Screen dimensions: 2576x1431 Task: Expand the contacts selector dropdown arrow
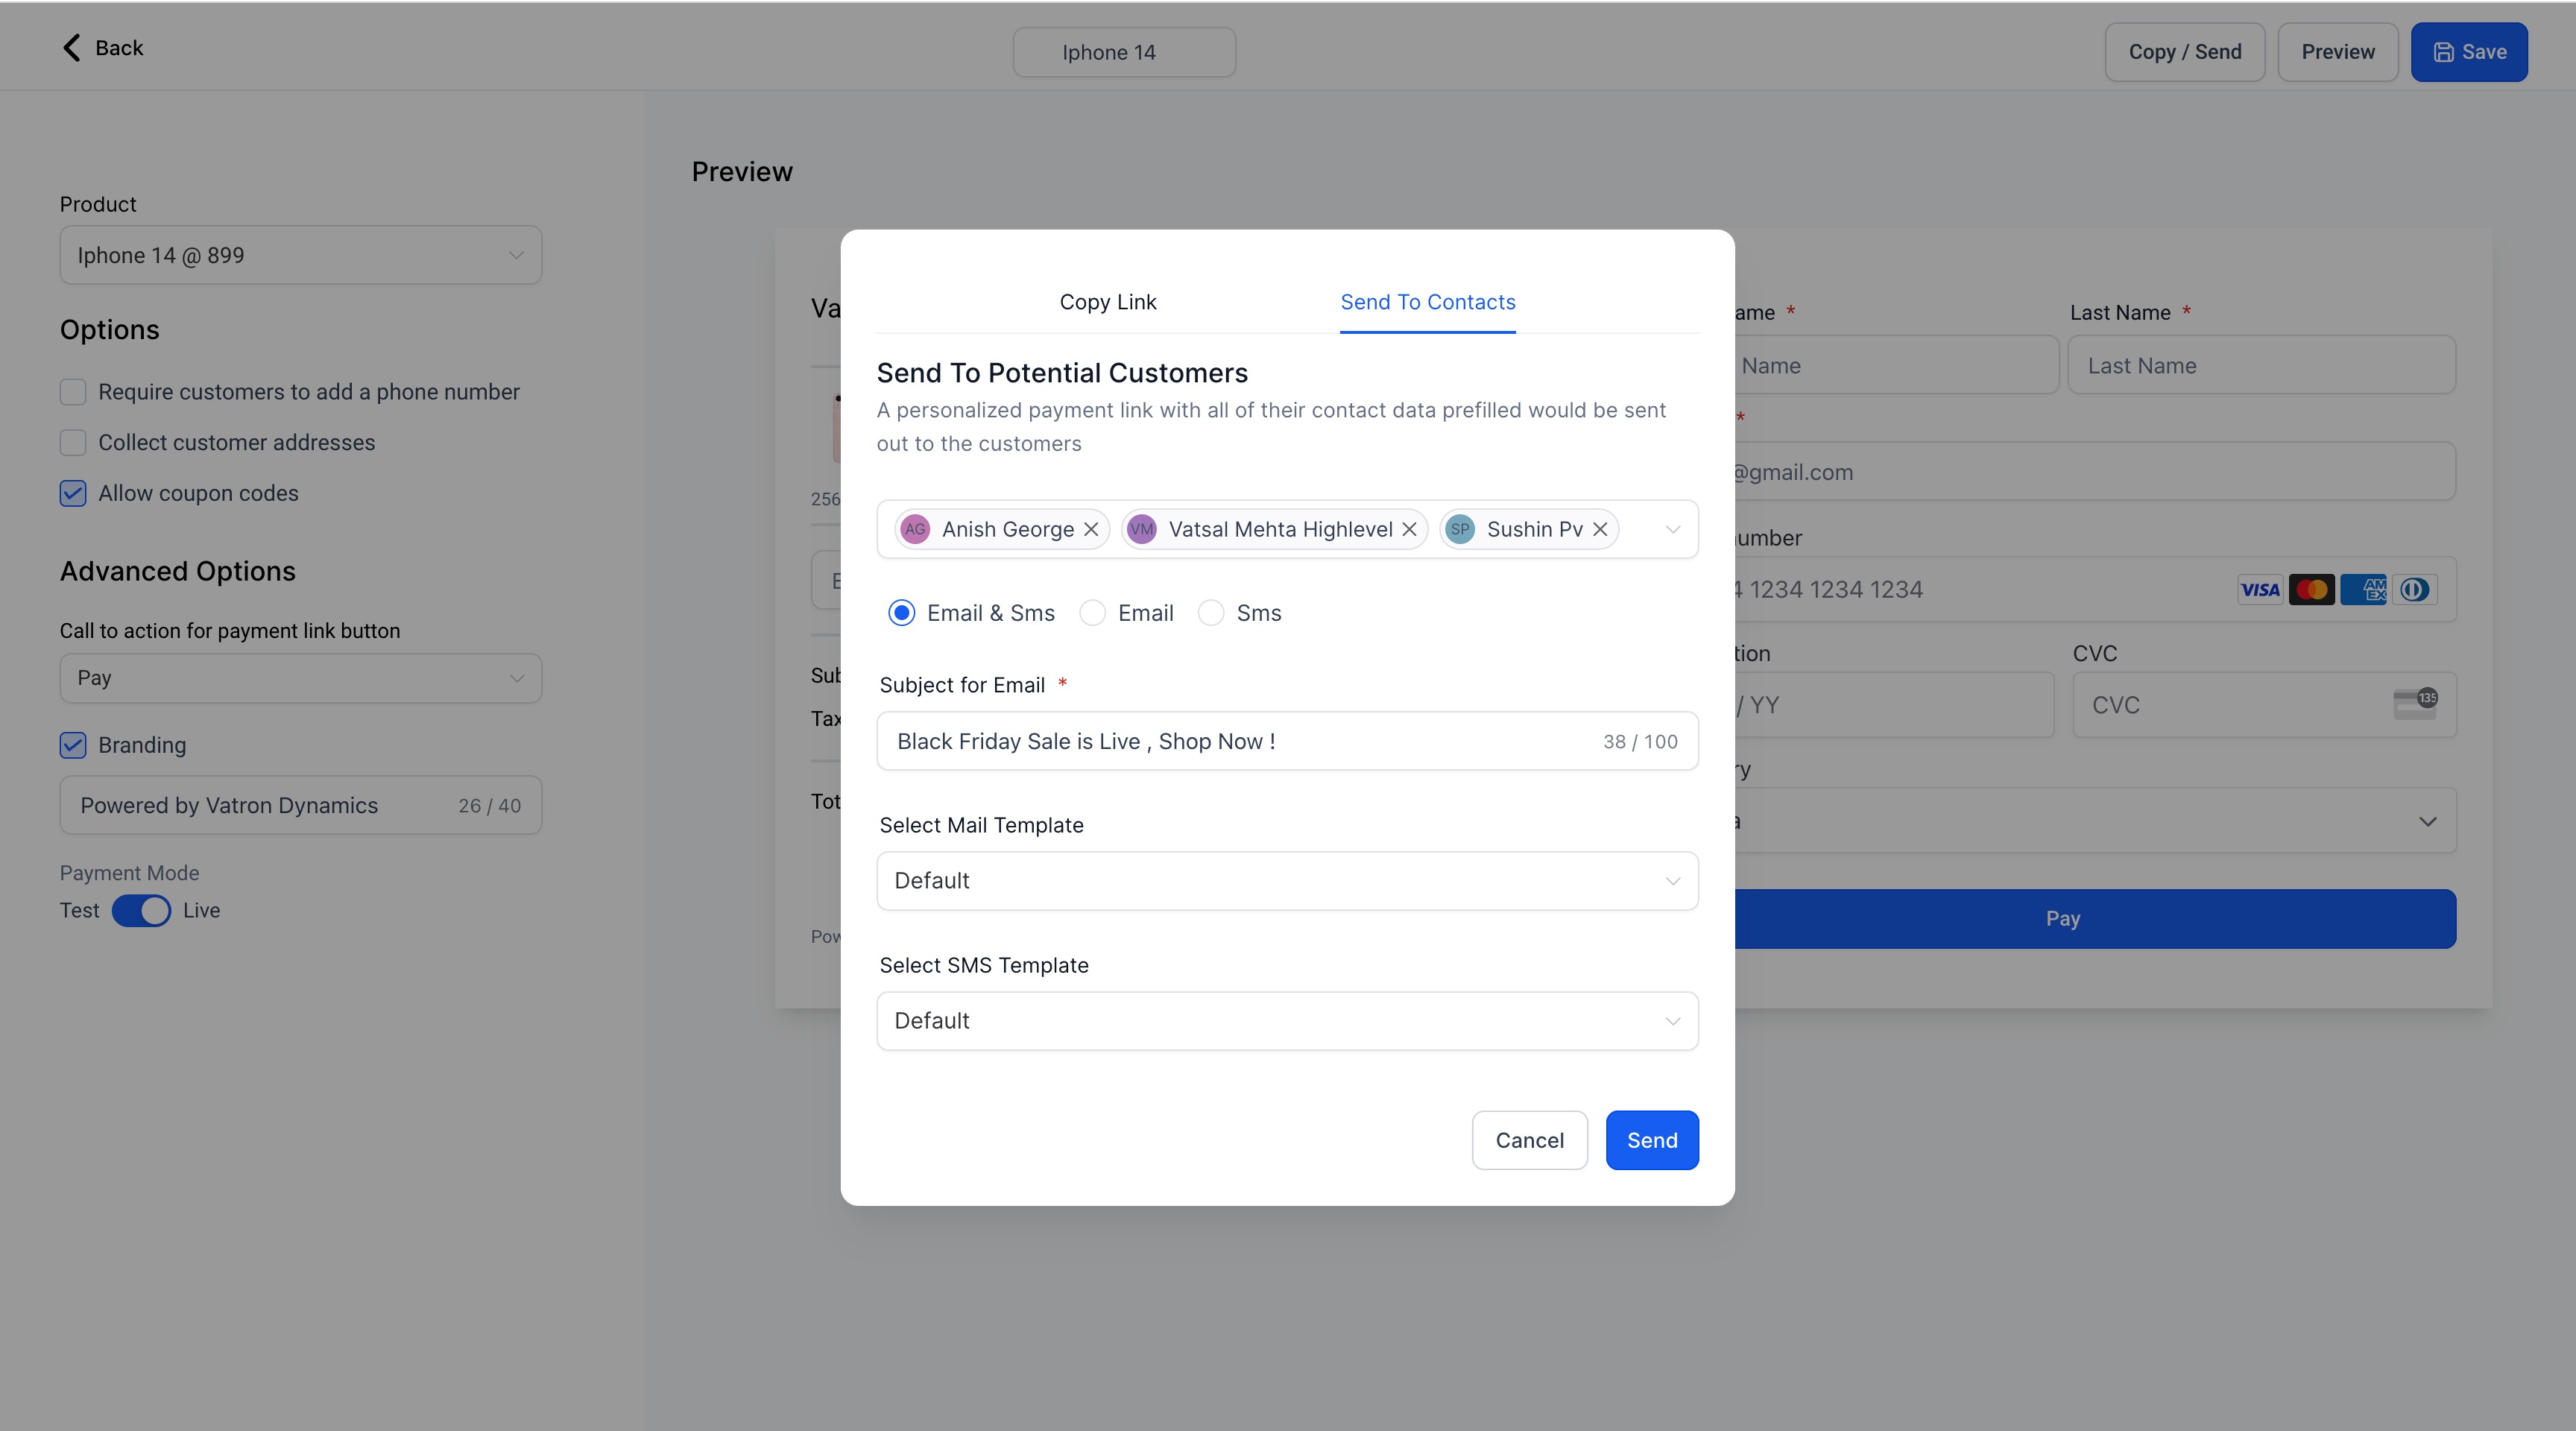tap(1672, 529)
